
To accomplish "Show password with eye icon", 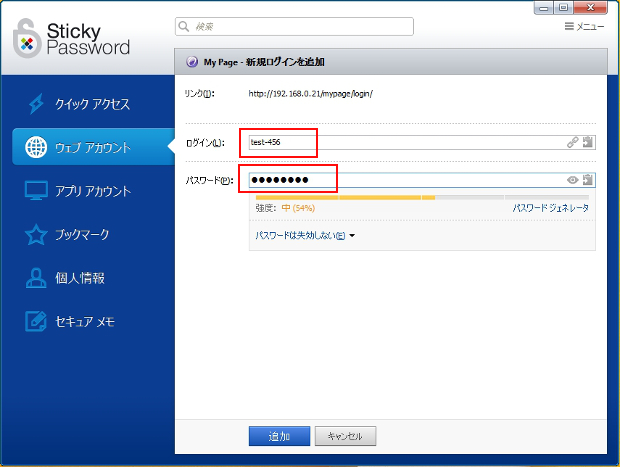I will [573, 180].
